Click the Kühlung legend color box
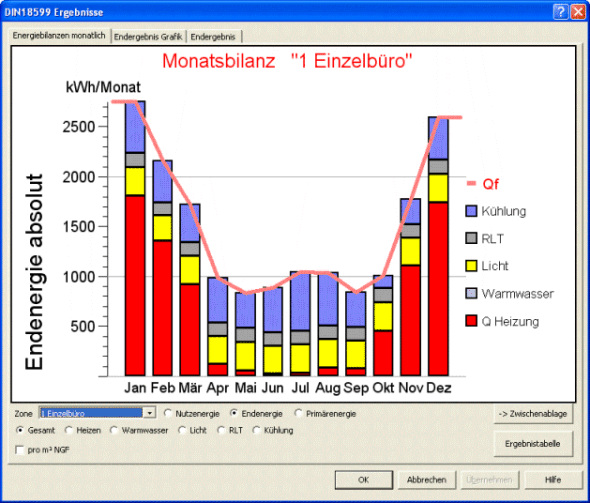Viewport: 590px width, 503px height. tap(471, 211)
